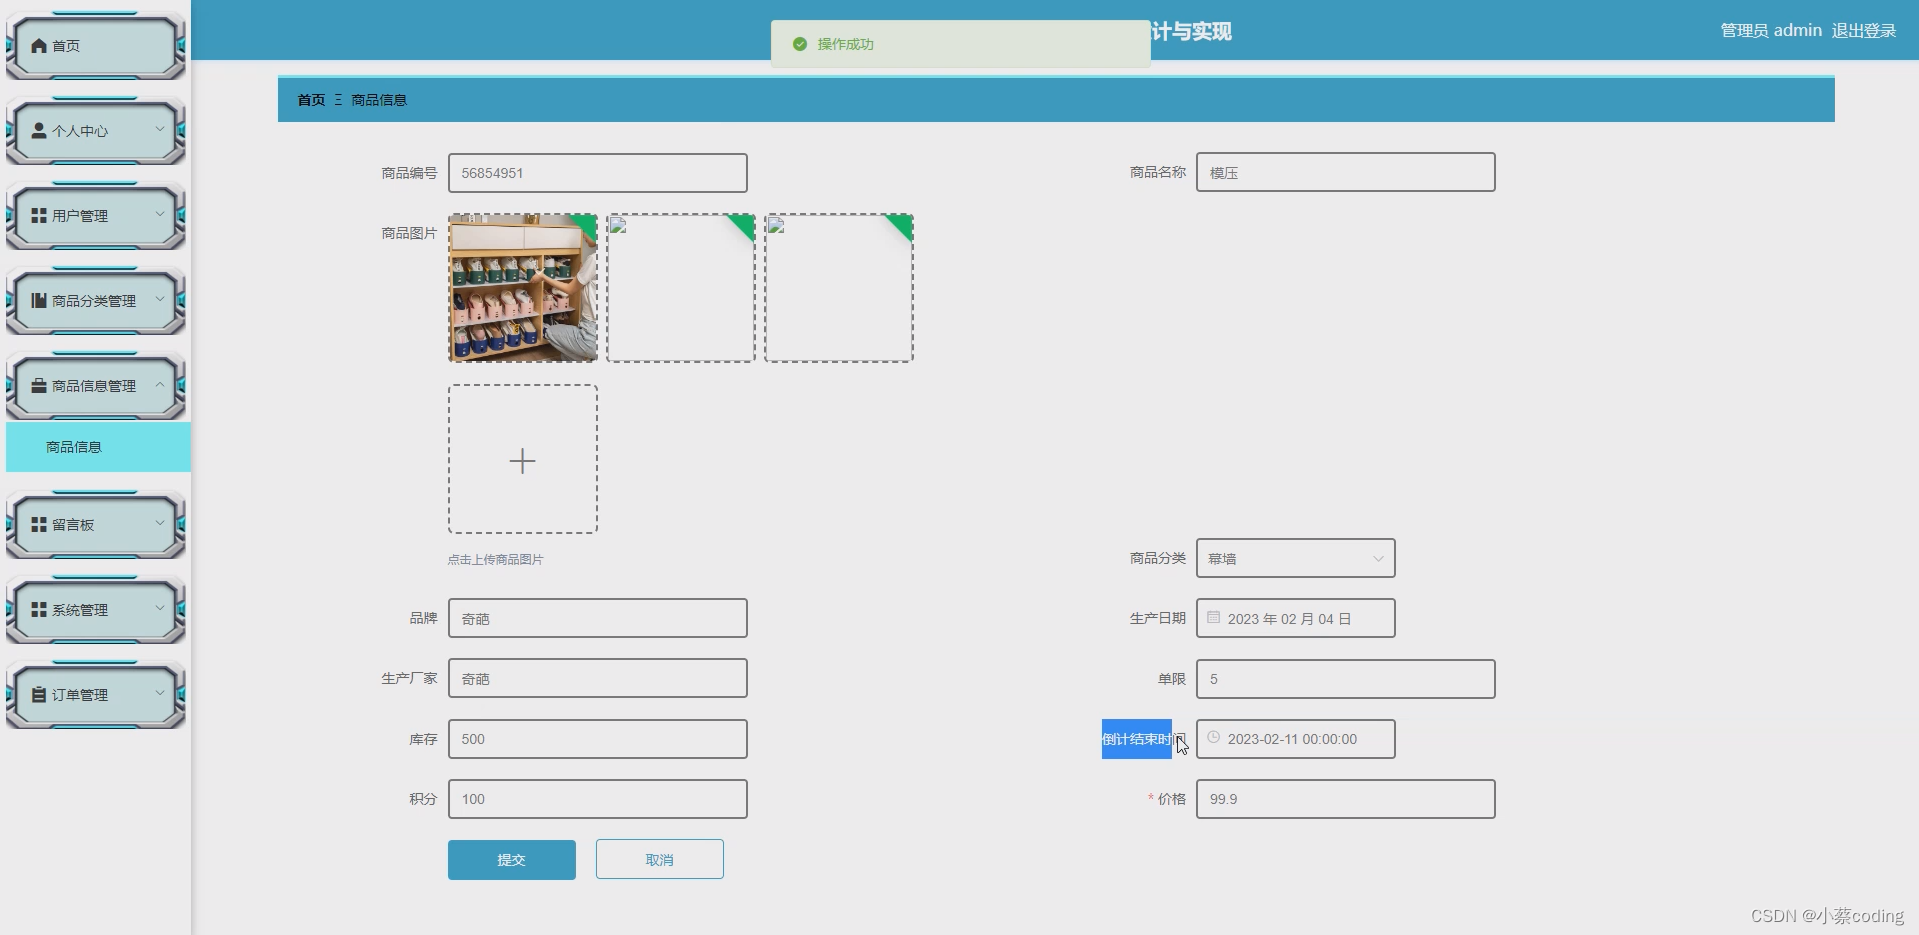The width and height of the screenshot is (1919, 935).
Task: Click the clipboard icon beside 订单管理
Action: tap(39, 694)
